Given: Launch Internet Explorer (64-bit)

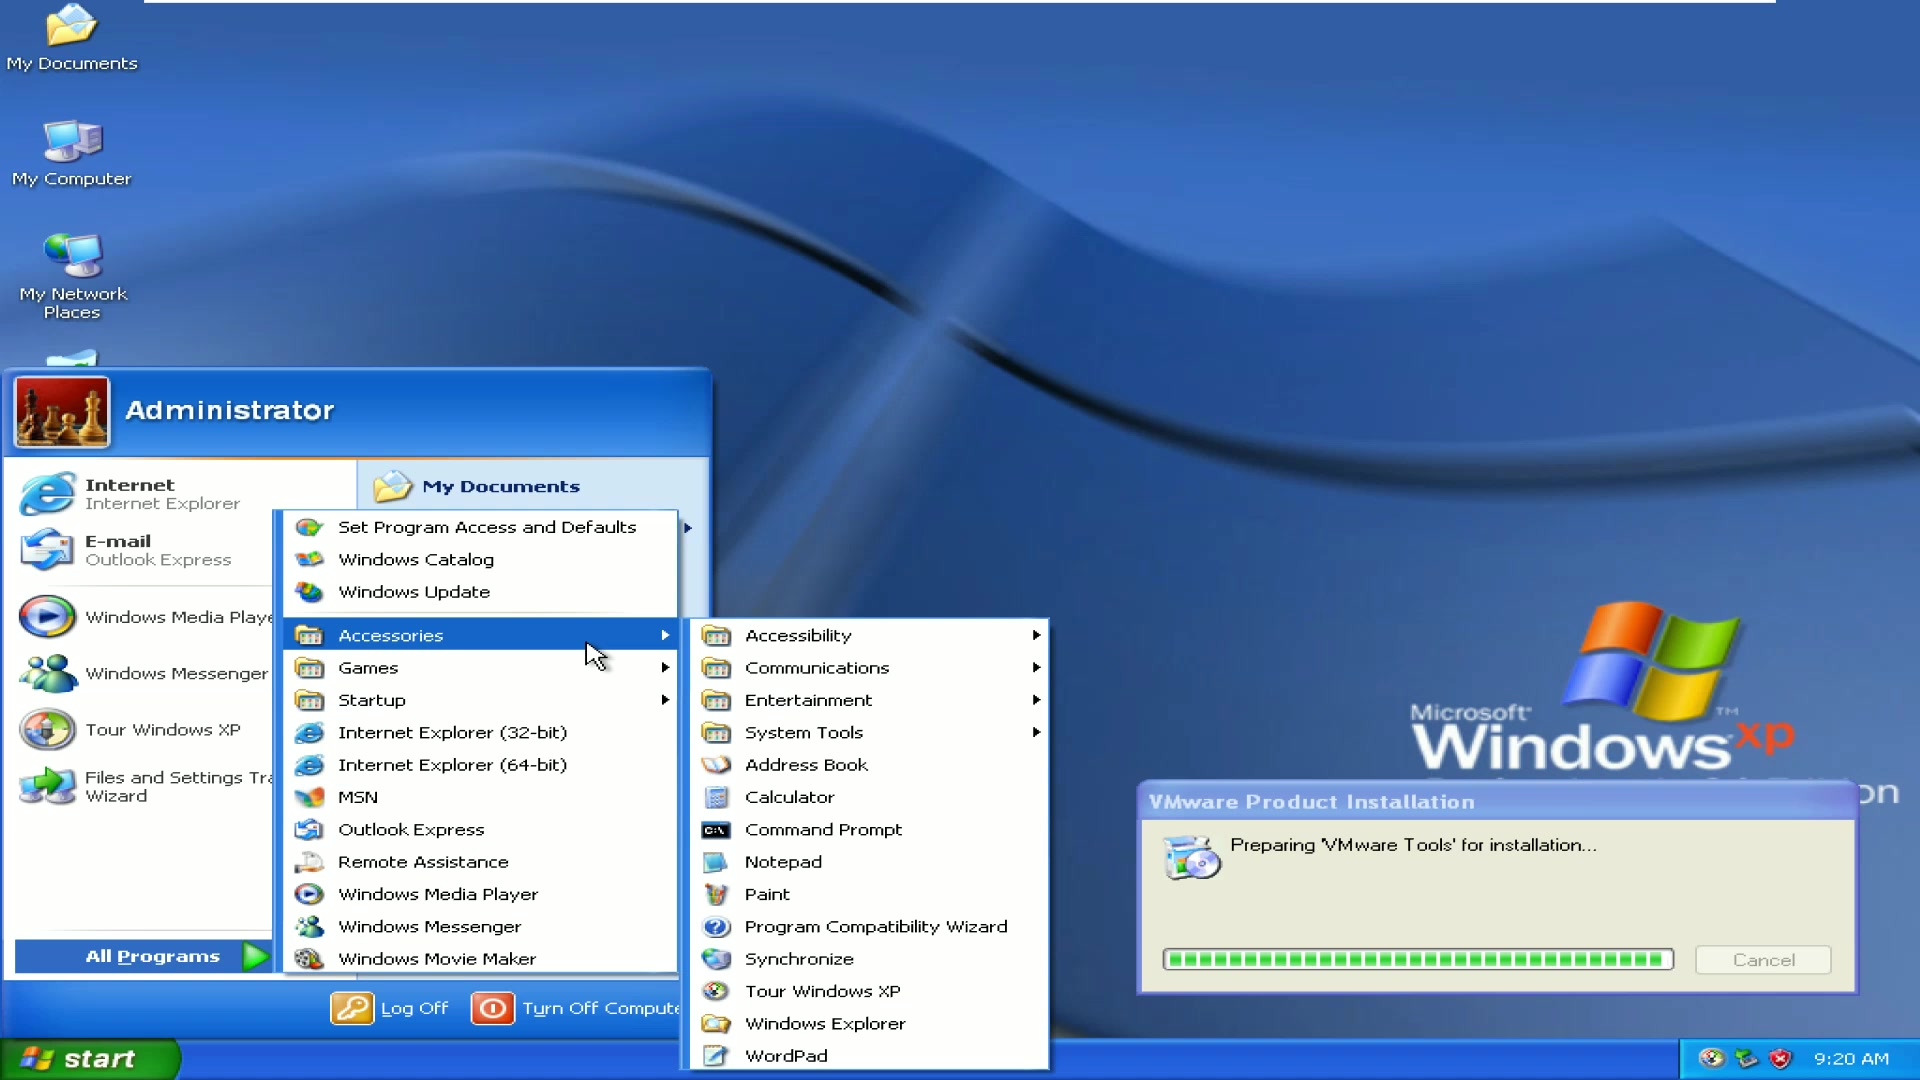Looking at the screenshot, I should [480, 764].
